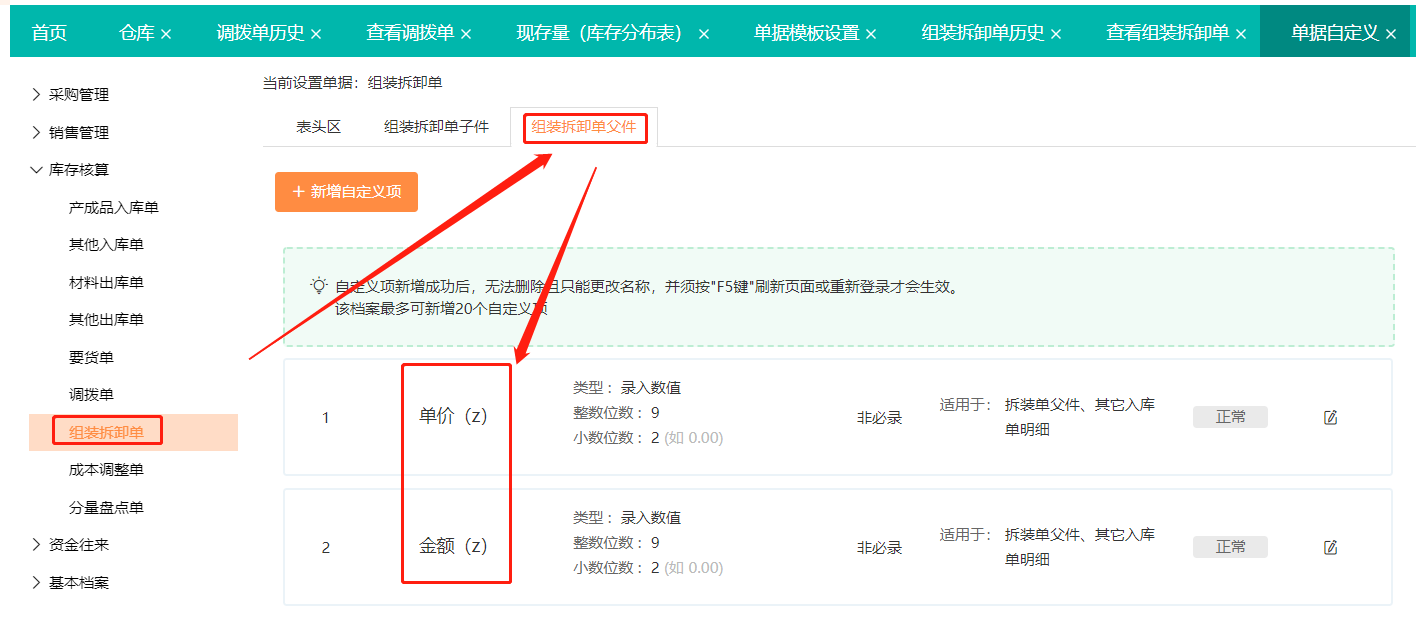Click 正常 status badge for 单价(z)

1230,417
